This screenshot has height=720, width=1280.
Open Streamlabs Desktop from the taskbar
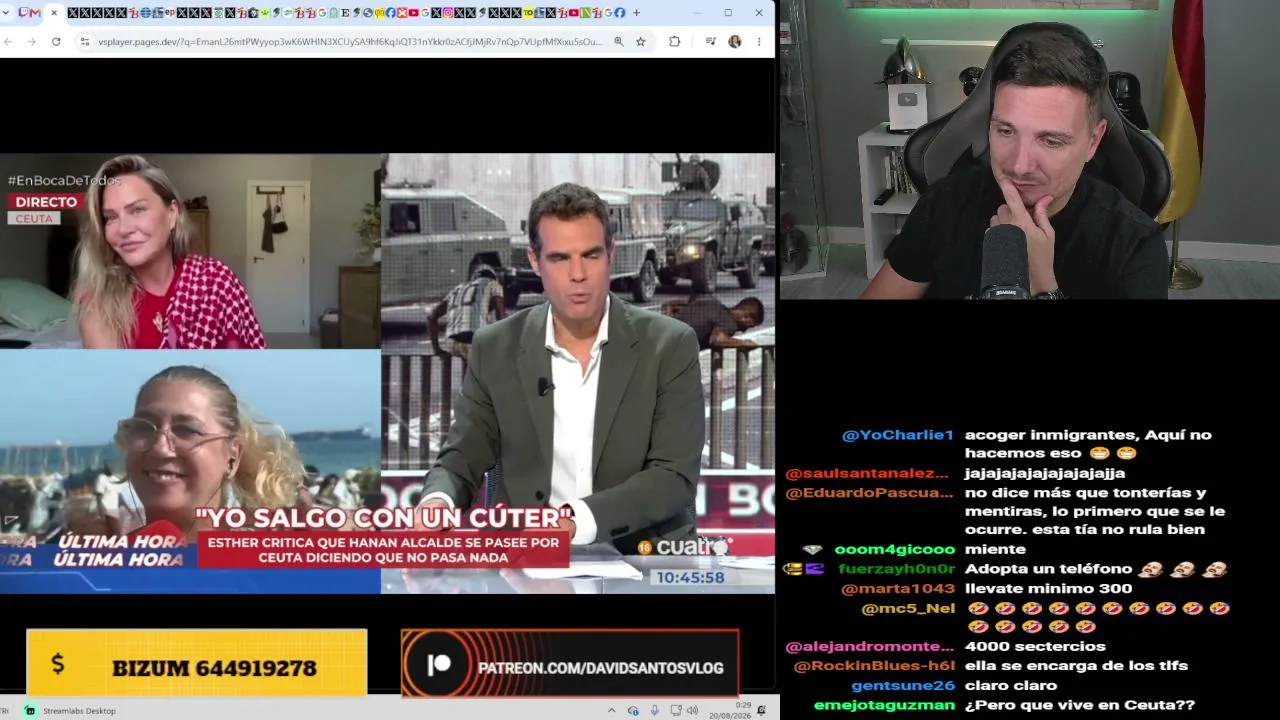point(70,710)
